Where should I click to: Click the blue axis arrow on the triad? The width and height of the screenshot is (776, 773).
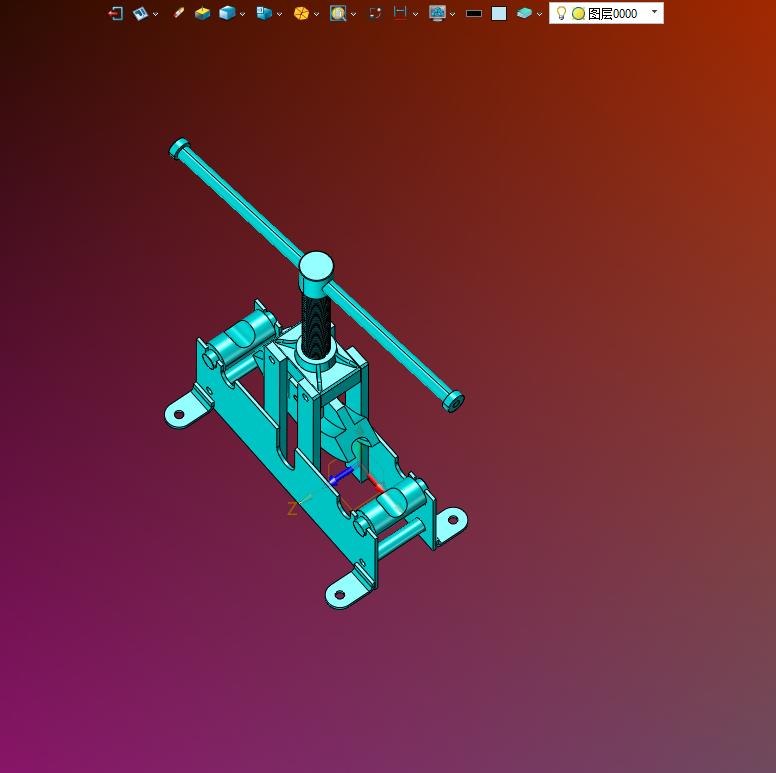pos(340,476)
